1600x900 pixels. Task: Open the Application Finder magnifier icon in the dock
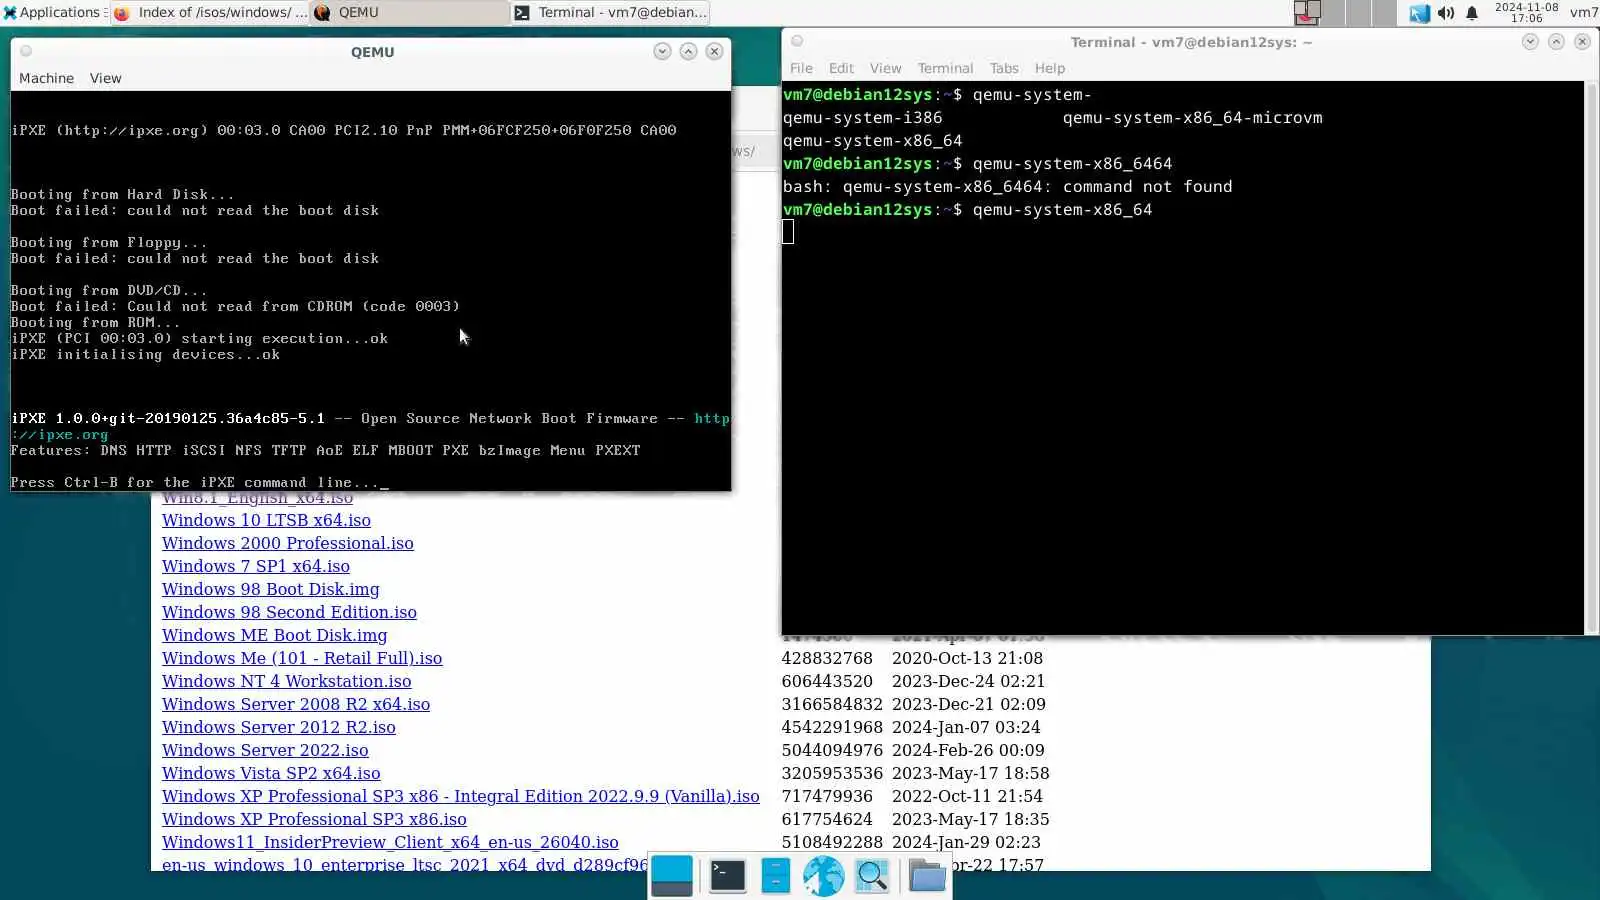(873, 876)
